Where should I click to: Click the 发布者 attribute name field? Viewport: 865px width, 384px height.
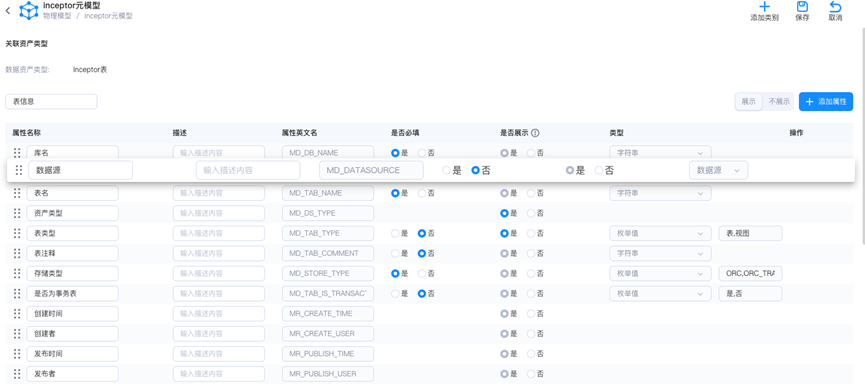tap(72, 374)
